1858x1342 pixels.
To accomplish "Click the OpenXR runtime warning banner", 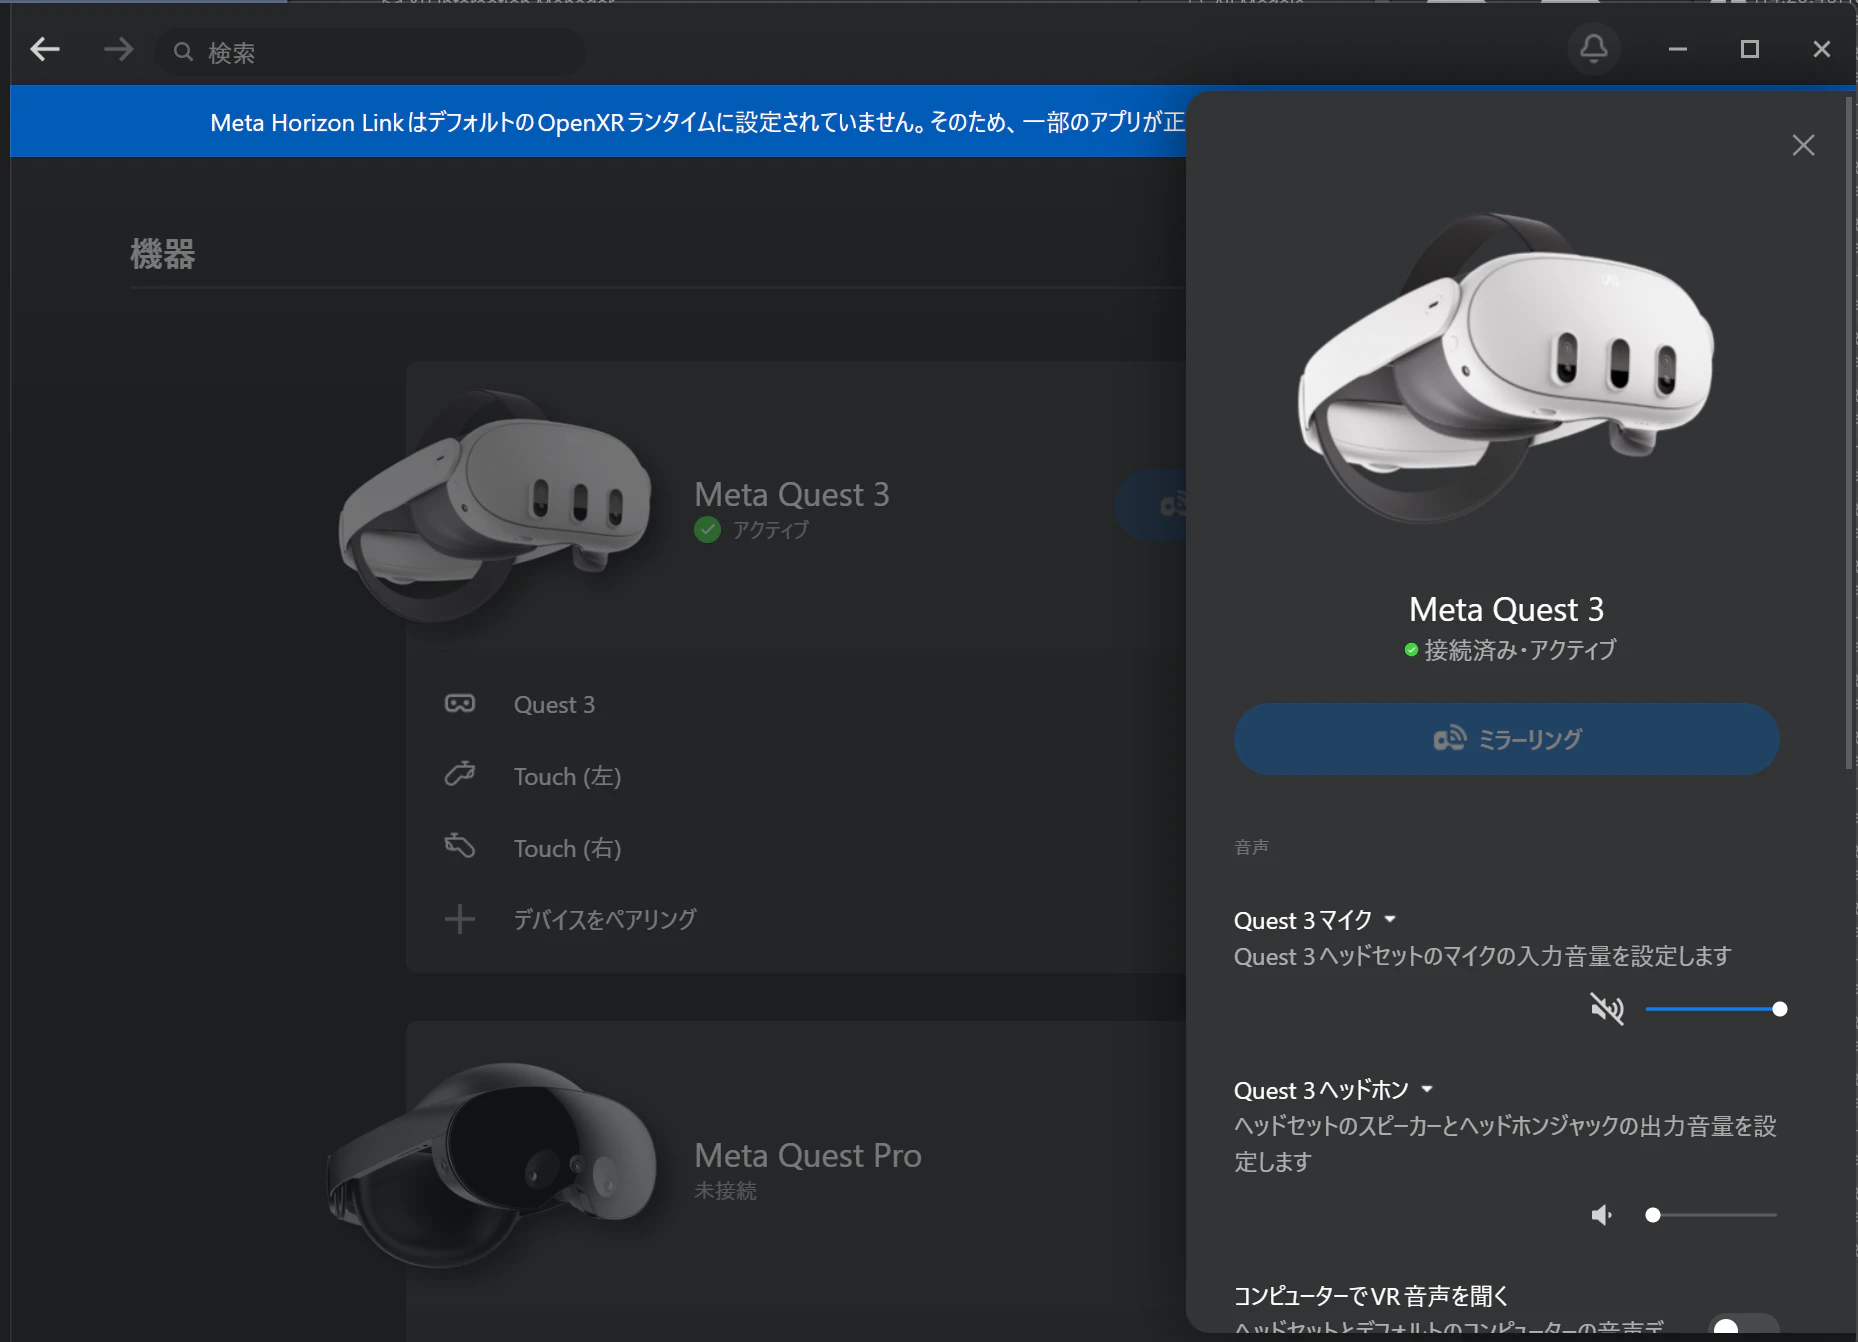I will 598,122.
